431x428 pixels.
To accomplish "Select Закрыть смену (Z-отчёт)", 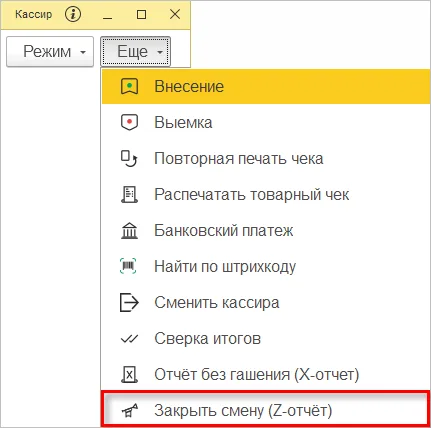I will 265,410.
